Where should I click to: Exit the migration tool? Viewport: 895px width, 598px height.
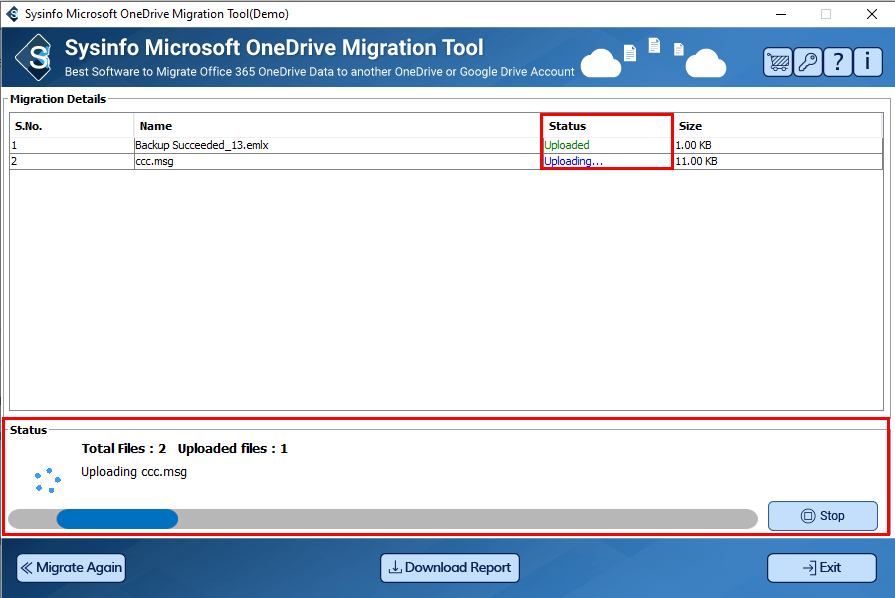pyautogui.click(x=822, y=568)
